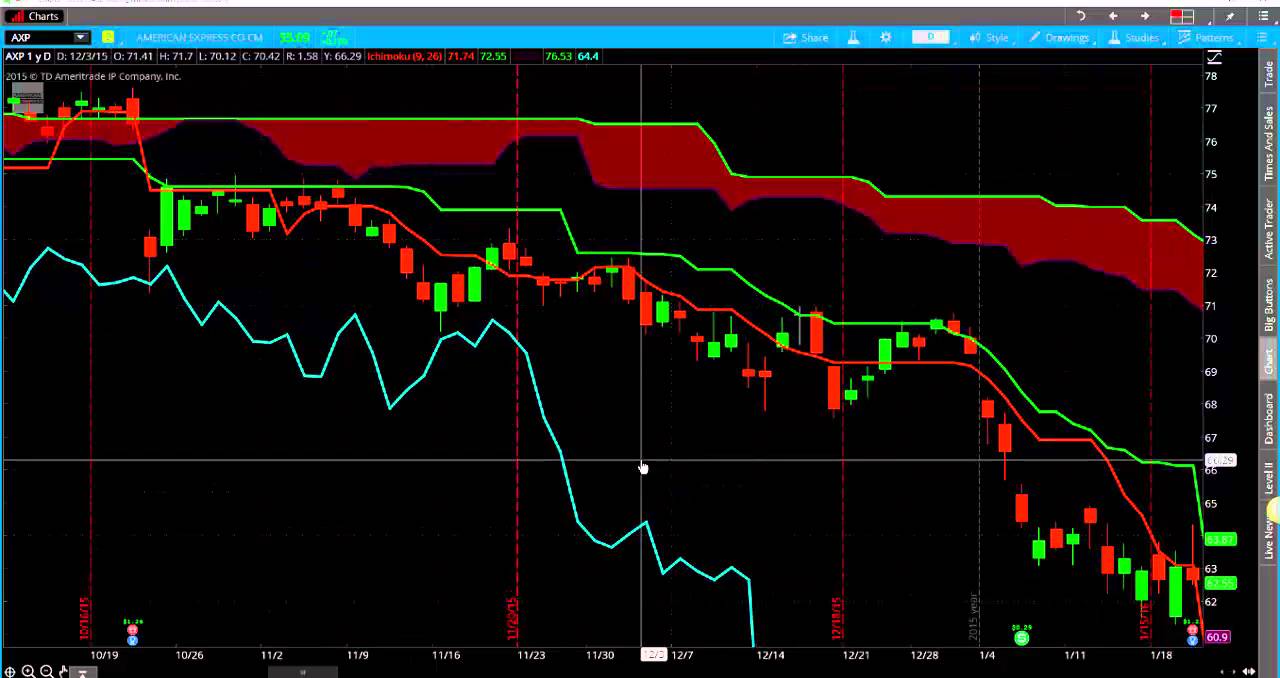Click the 10/16/15 expiration marker

86,618
